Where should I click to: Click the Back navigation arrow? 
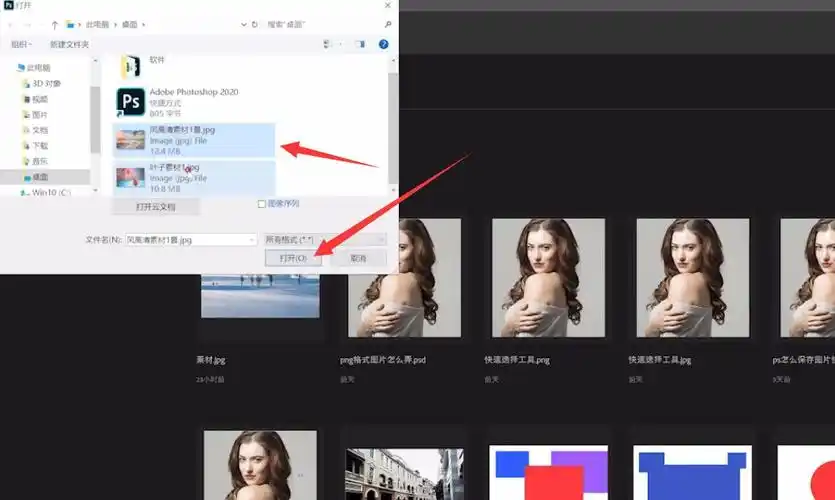coord(11,24)
